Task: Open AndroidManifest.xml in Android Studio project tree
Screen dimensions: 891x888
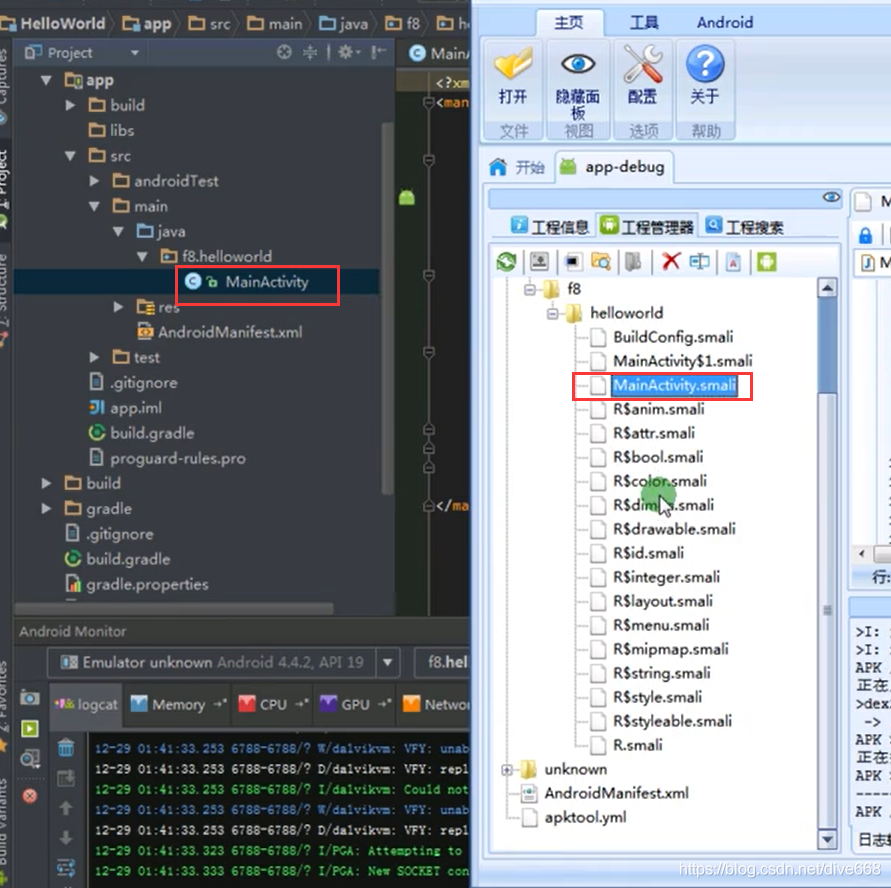Action: (x=230, y=332)
